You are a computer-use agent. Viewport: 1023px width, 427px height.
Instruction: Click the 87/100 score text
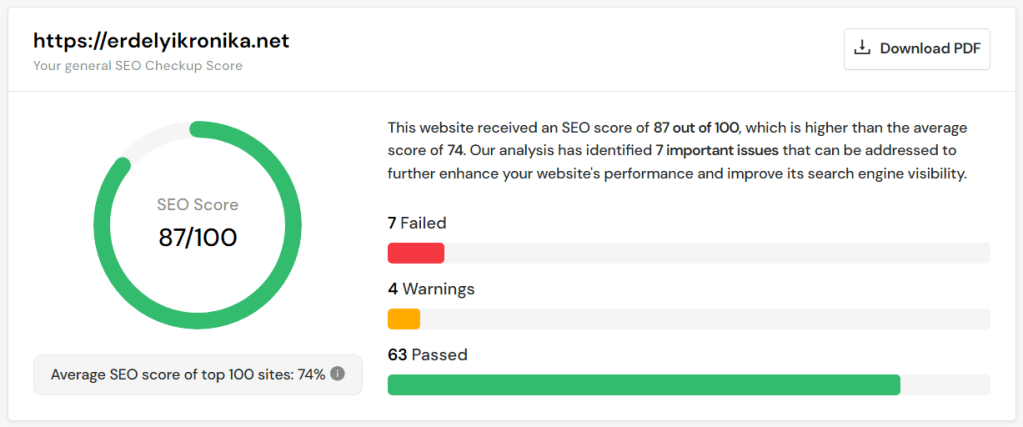pyautogui.click(x=198, y=238)
